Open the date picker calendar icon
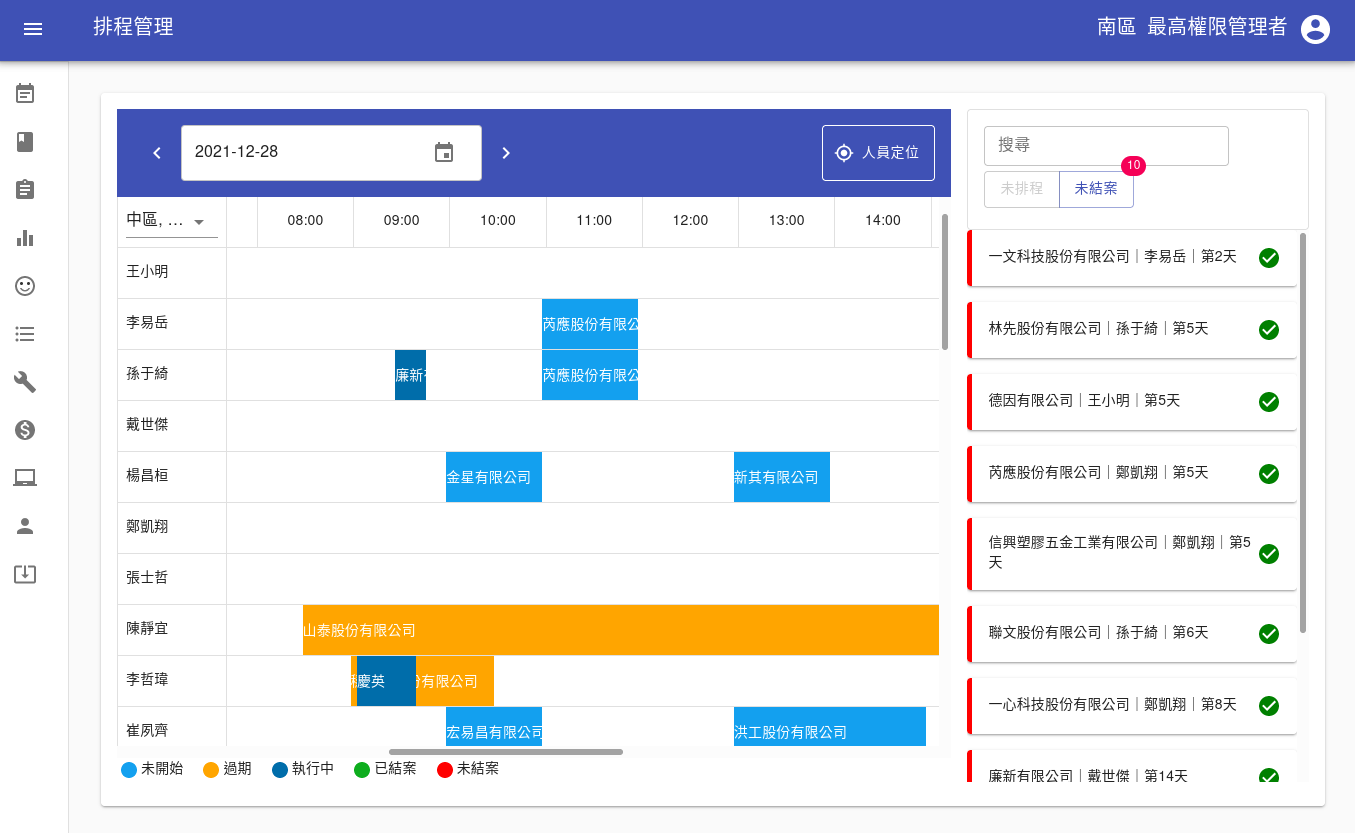 pyautogui.click(x=444, y=153)
